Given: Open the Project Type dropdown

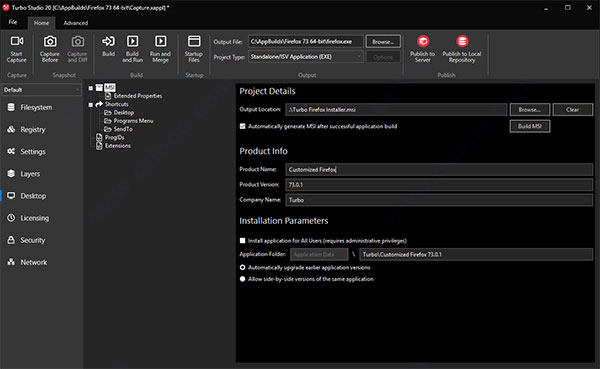Looking at the screenshot, I should [x=306, y=57].
